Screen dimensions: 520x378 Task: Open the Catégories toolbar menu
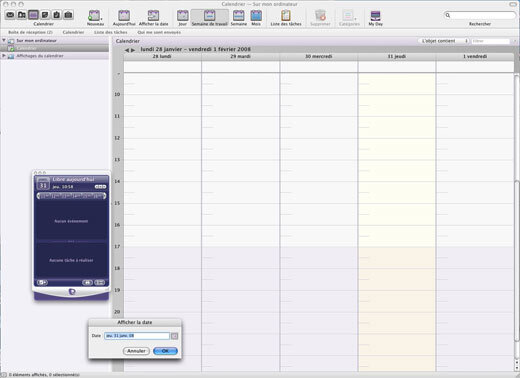[x=349, y=16]
